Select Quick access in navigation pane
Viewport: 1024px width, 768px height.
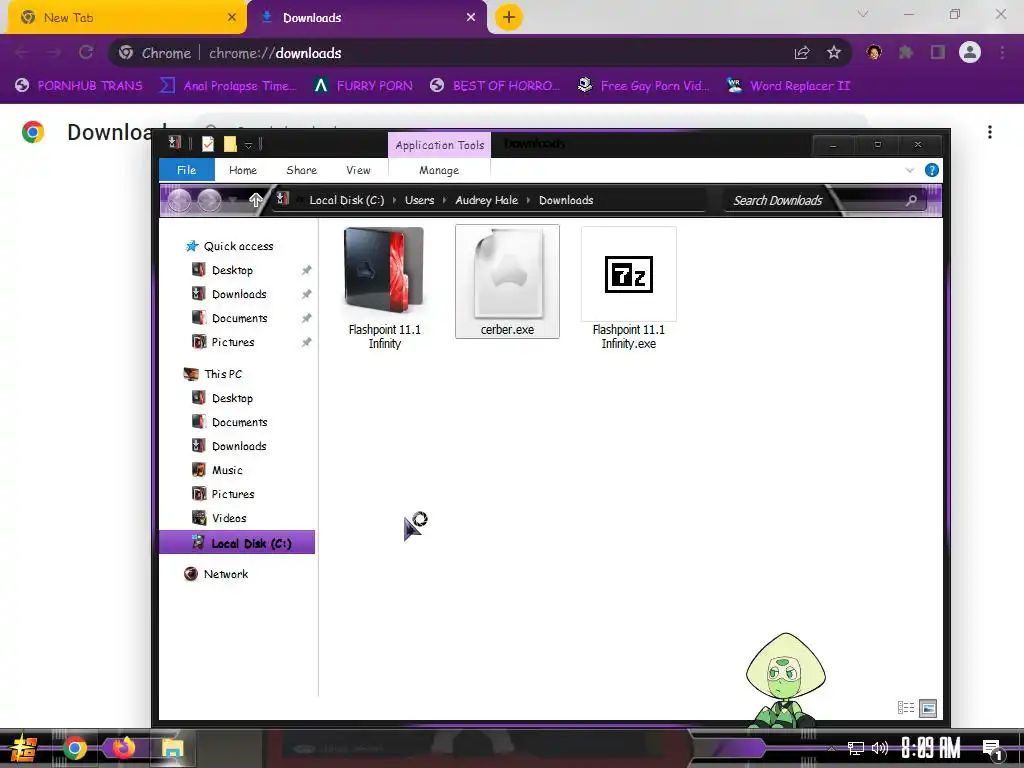click(229, 246)
